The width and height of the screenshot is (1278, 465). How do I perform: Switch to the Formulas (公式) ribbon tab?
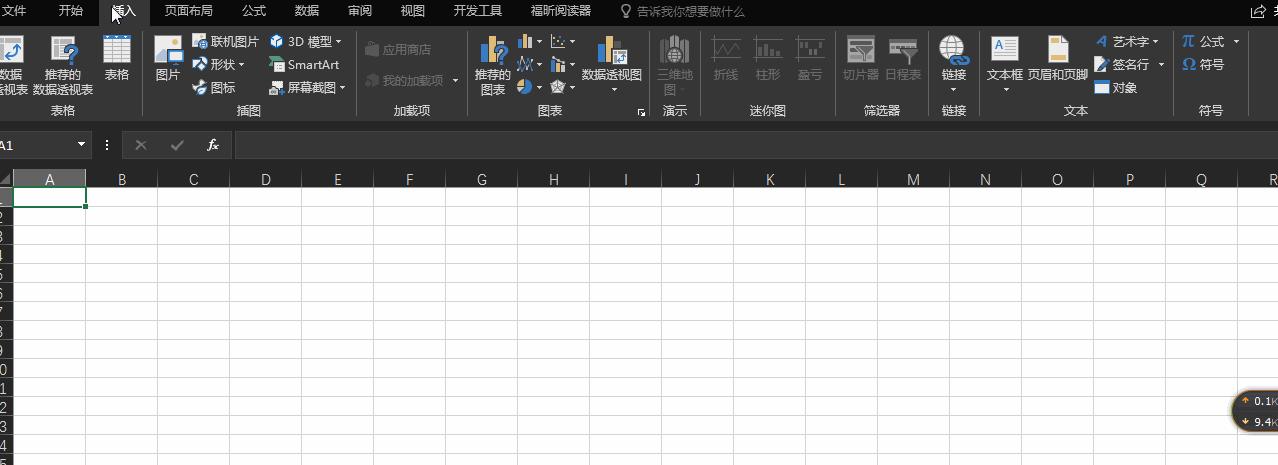coord(254,11)
